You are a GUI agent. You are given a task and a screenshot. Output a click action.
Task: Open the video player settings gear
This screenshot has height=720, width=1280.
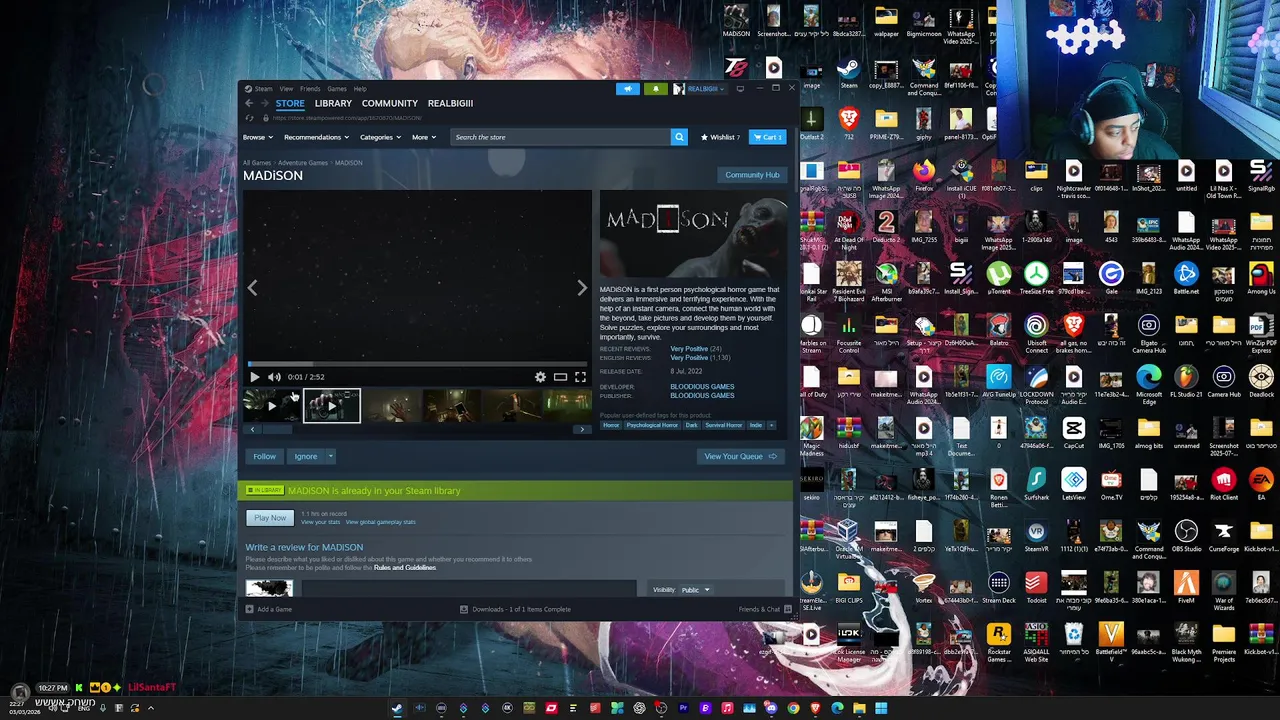click(540, 377)
